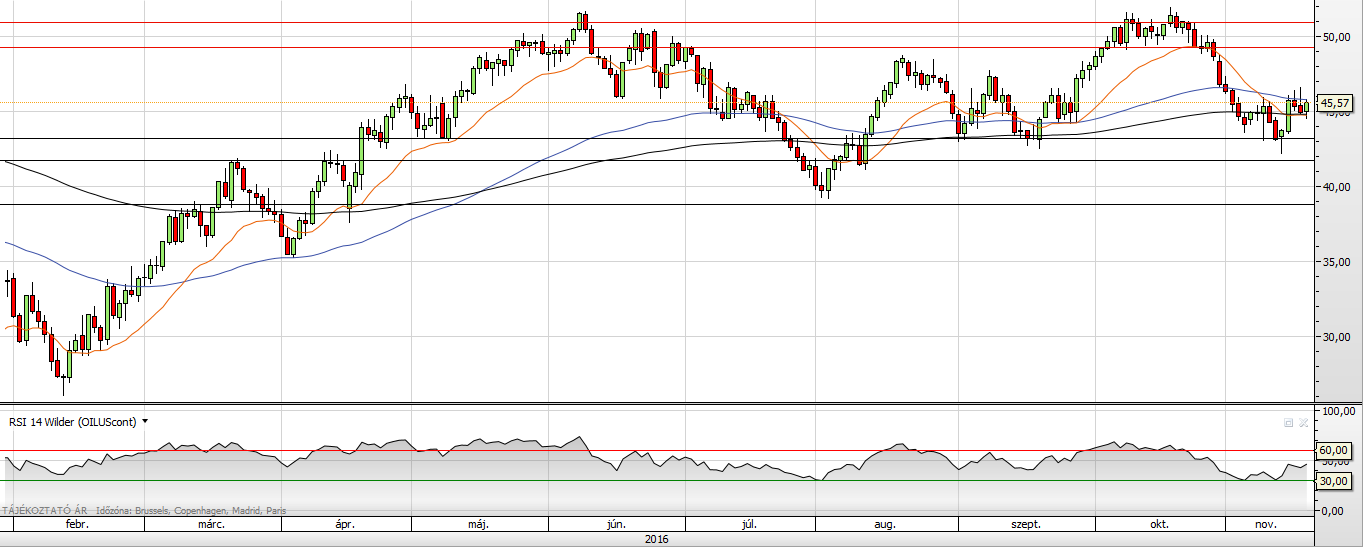Screen dimensions: 1363x547
Task: Click the szept. month on time axis
Action: (1026, 524)
